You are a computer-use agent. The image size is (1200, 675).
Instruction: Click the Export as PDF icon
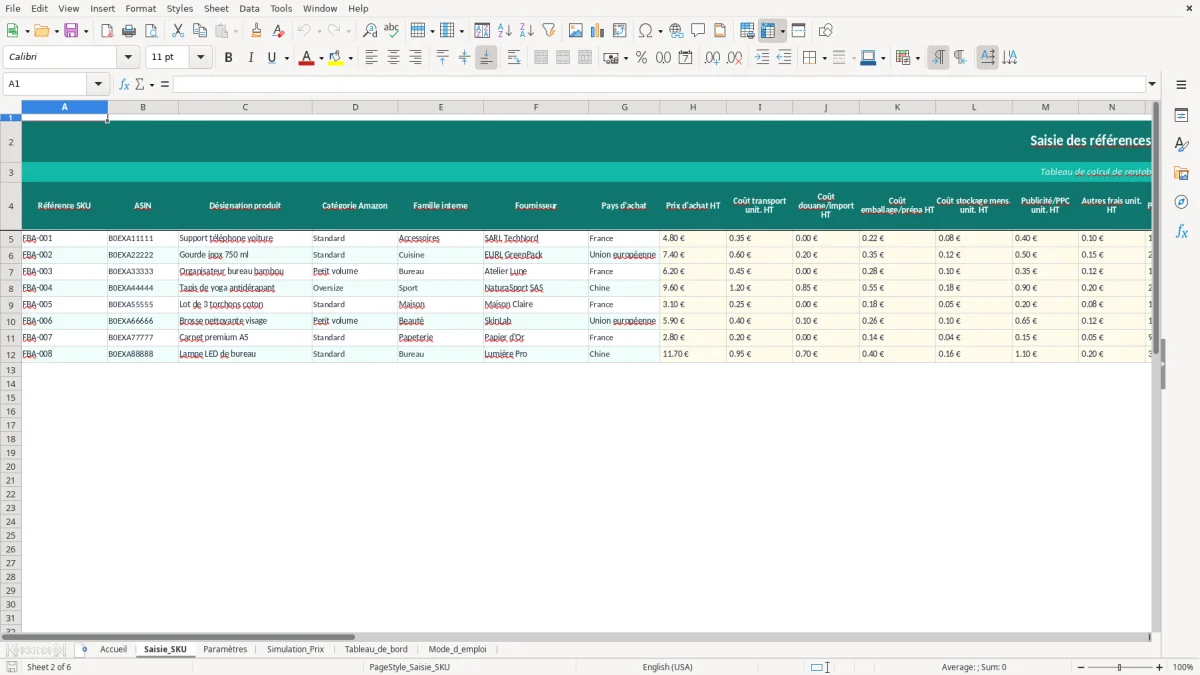107,31
